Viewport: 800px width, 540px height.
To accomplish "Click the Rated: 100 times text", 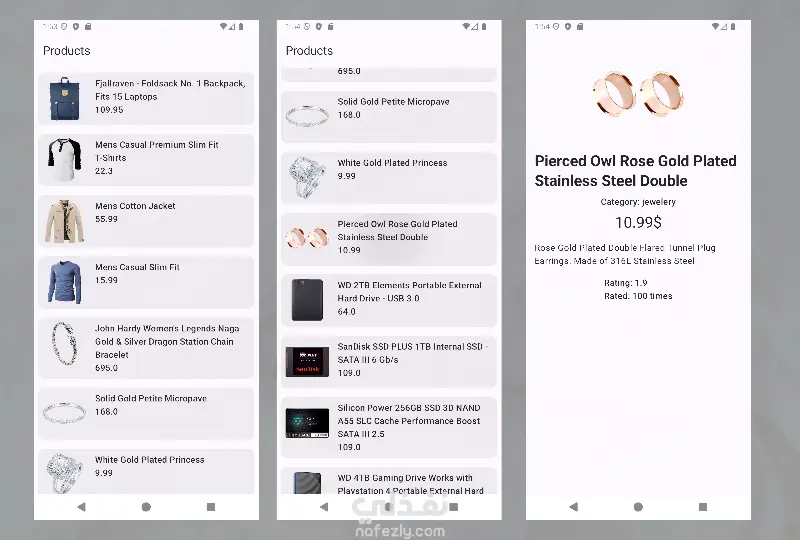I will pos(638,296).
